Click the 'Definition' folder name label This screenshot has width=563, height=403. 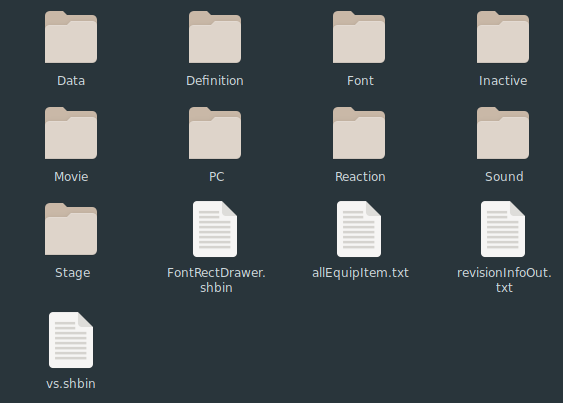click(x=215, y=81)
